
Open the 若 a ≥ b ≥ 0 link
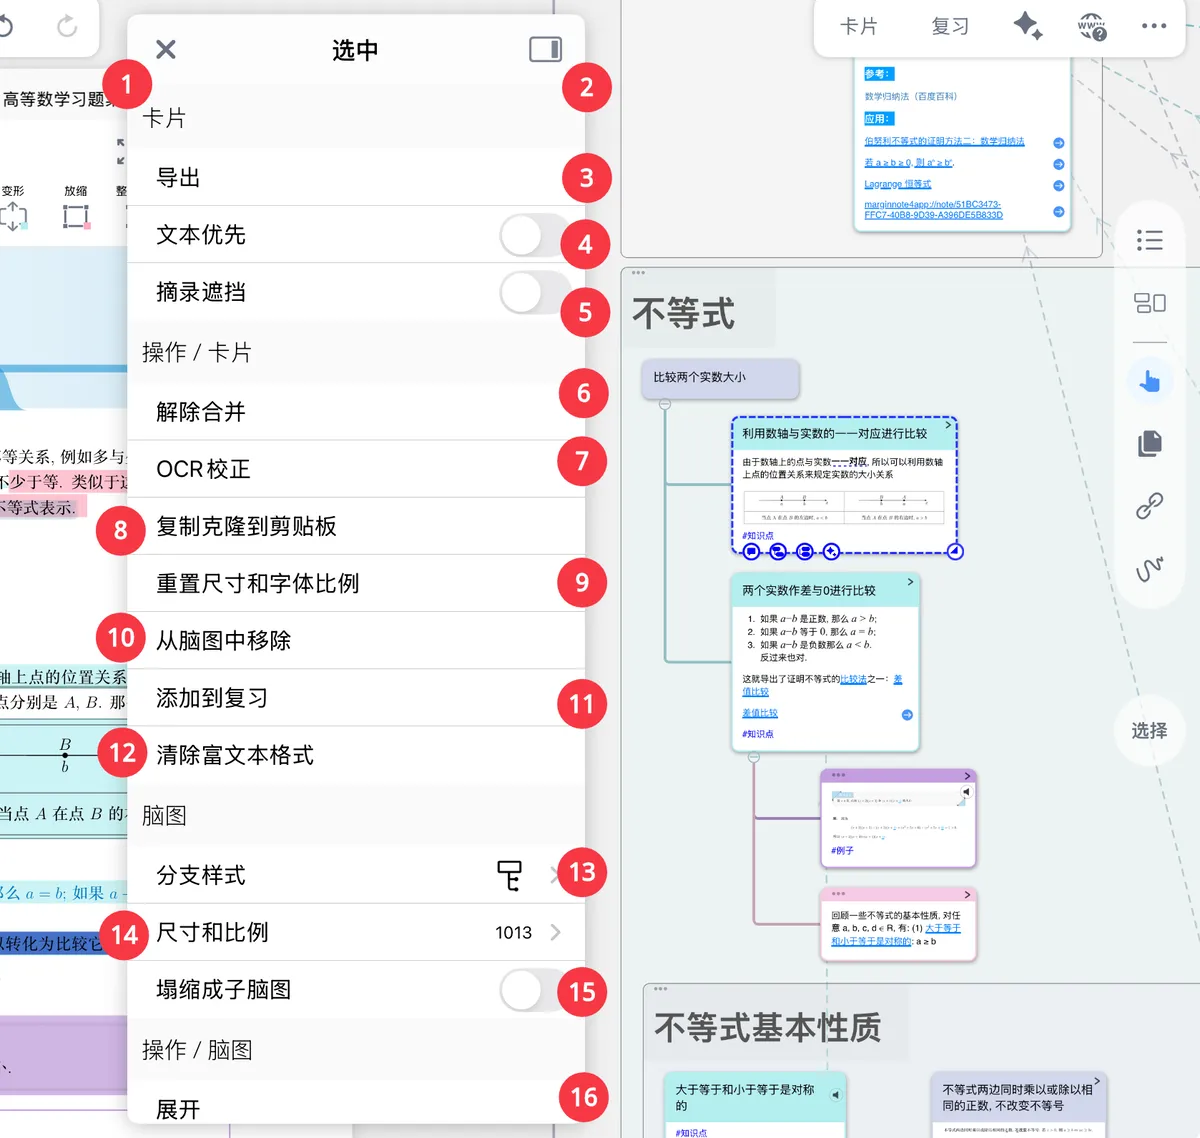click(x=908, y=162)
